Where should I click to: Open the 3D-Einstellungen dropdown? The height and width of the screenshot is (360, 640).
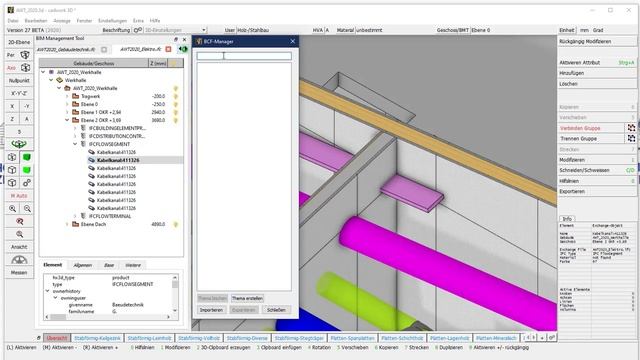click(204, 30)
